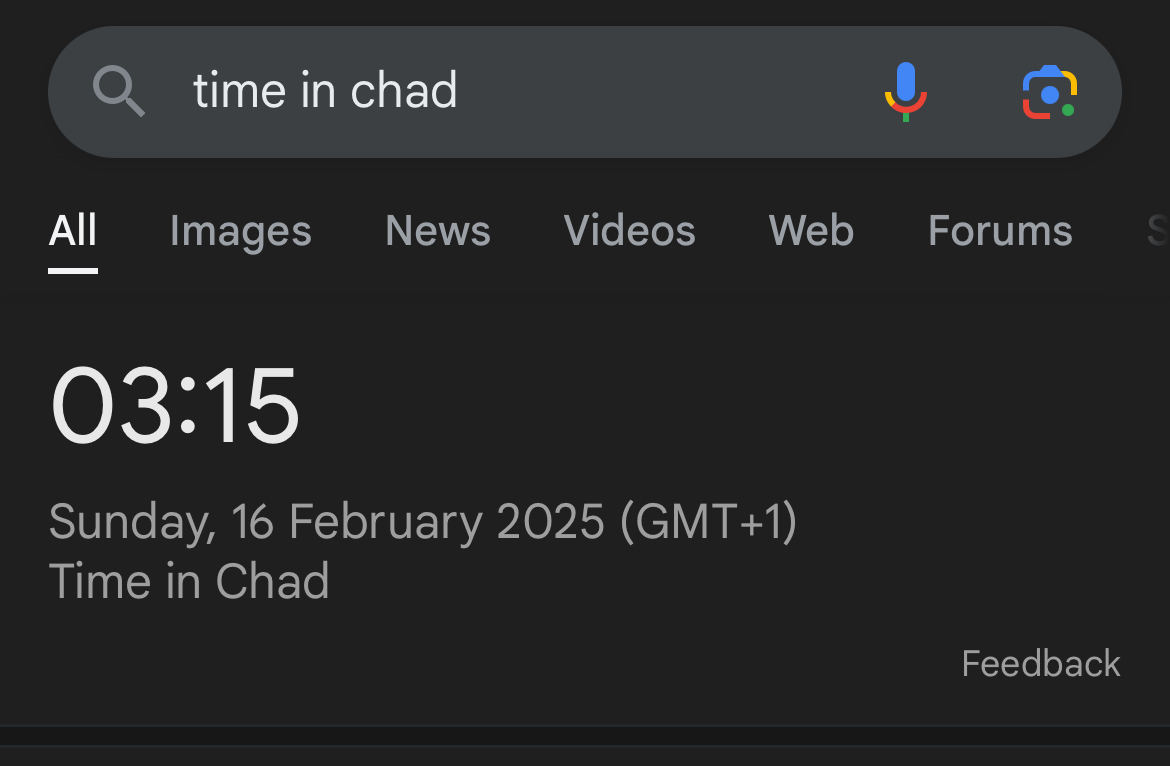
Task: Click the horizontal divider below Feedback
Action: coord(585,725)
